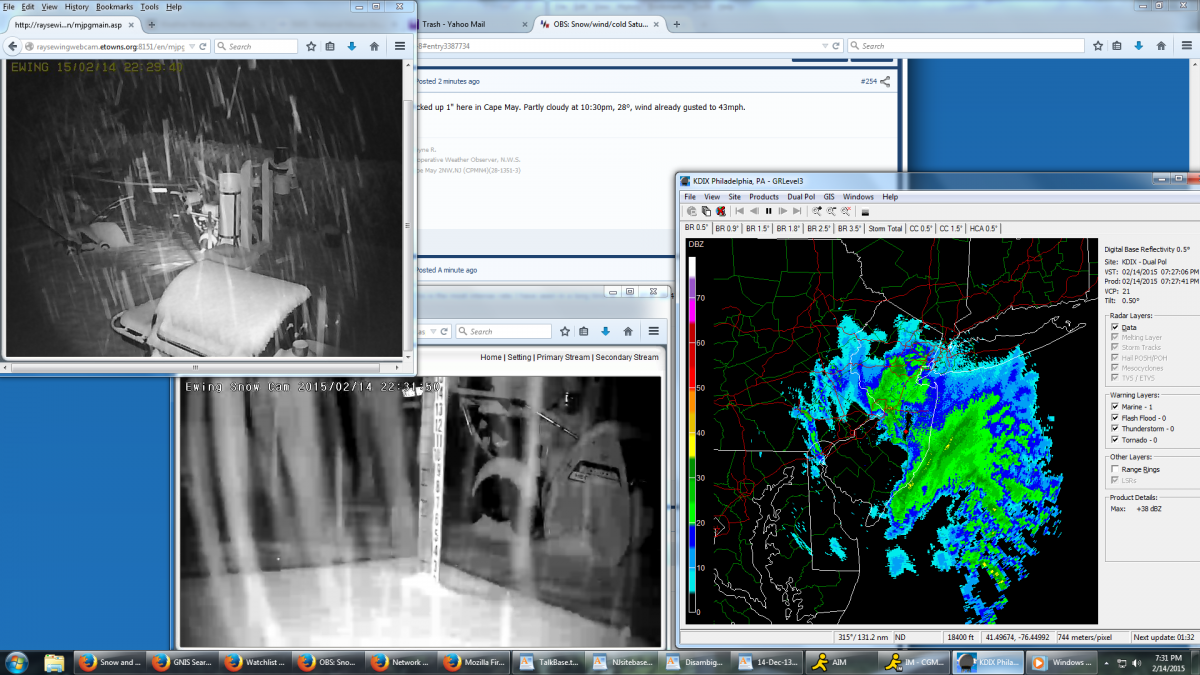Screen dimensions: 1200x675
Task: Open post #254 permalink
Action: [x=868, y=81]
